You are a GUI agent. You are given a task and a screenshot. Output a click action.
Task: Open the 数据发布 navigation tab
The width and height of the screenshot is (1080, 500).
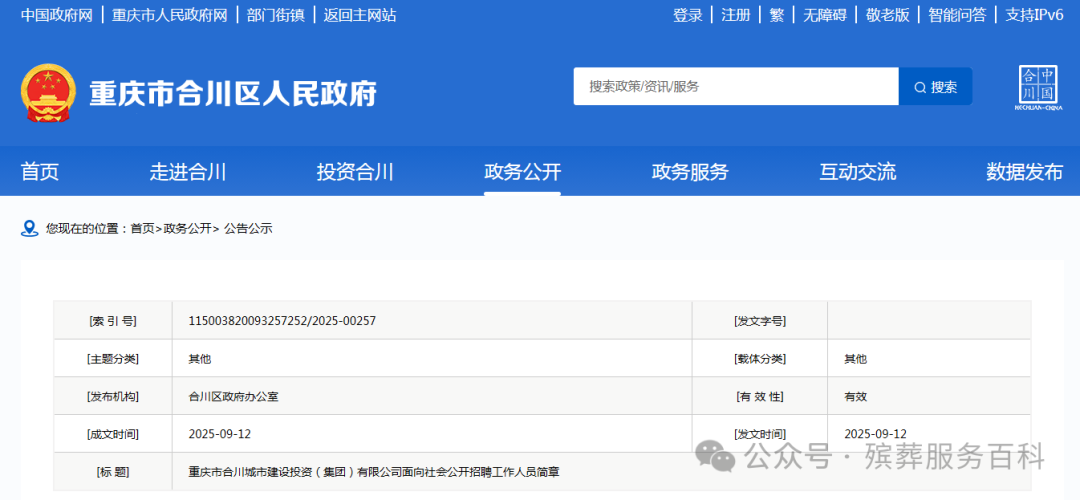tap(1024, 172)
